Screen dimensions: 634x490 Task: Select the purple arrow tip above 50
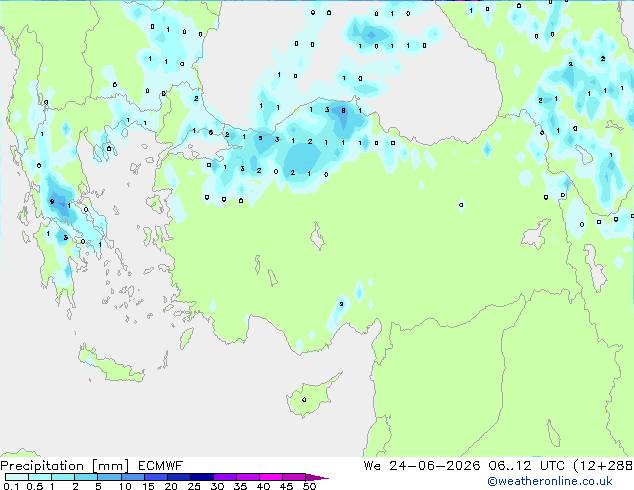[317, 477]
